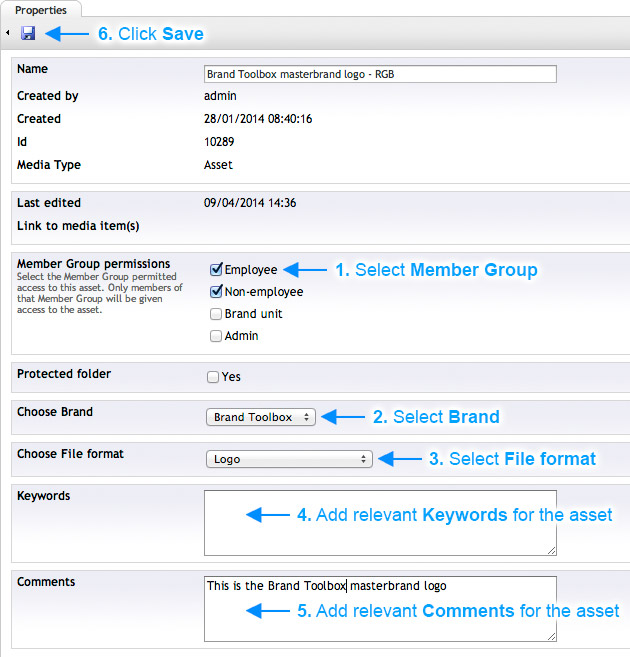Grab the Comments box resize handle
Viewport: 630px width, 657px height.
[x=551, y=636]
